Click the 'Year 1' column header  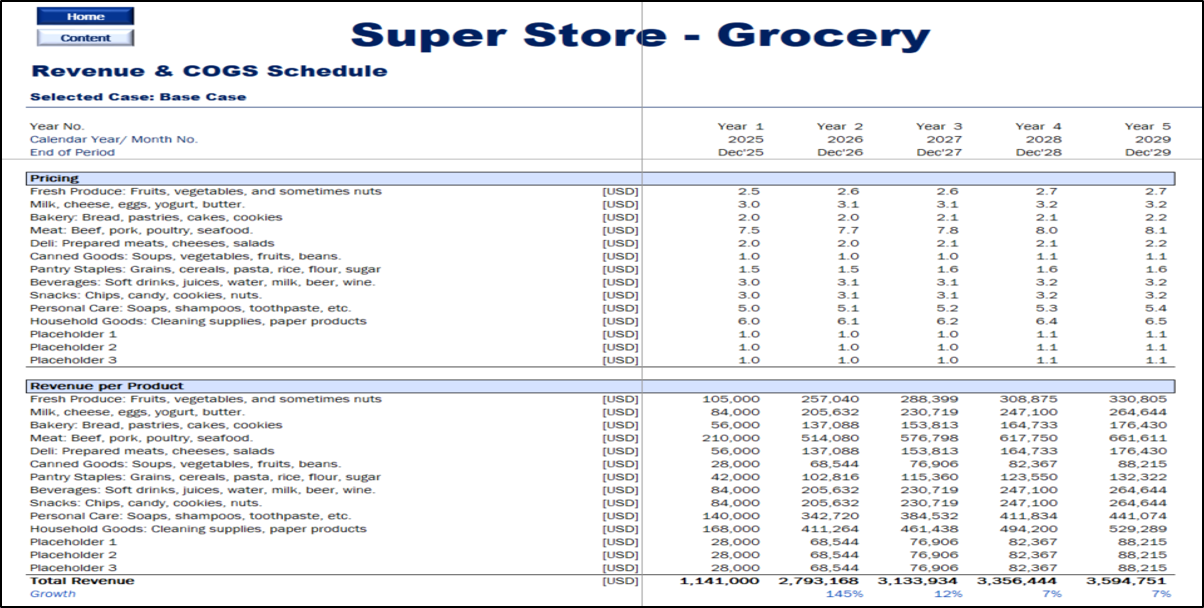(740, 126)
